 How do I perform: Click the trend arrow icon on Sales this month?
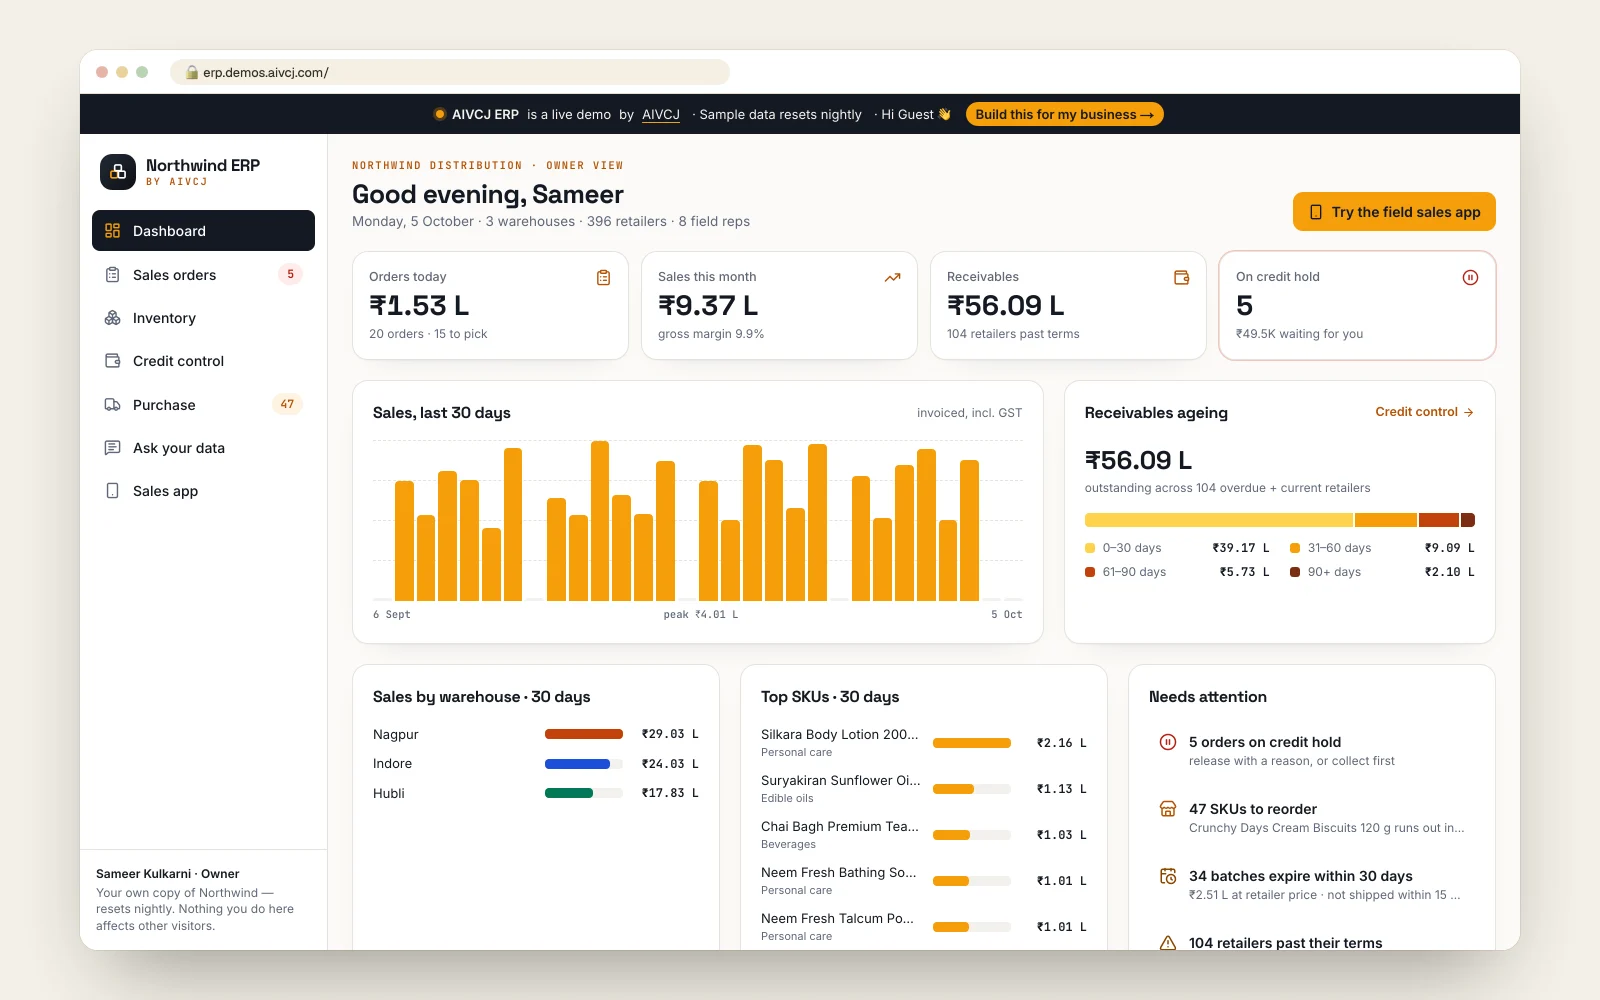[892, 278]
